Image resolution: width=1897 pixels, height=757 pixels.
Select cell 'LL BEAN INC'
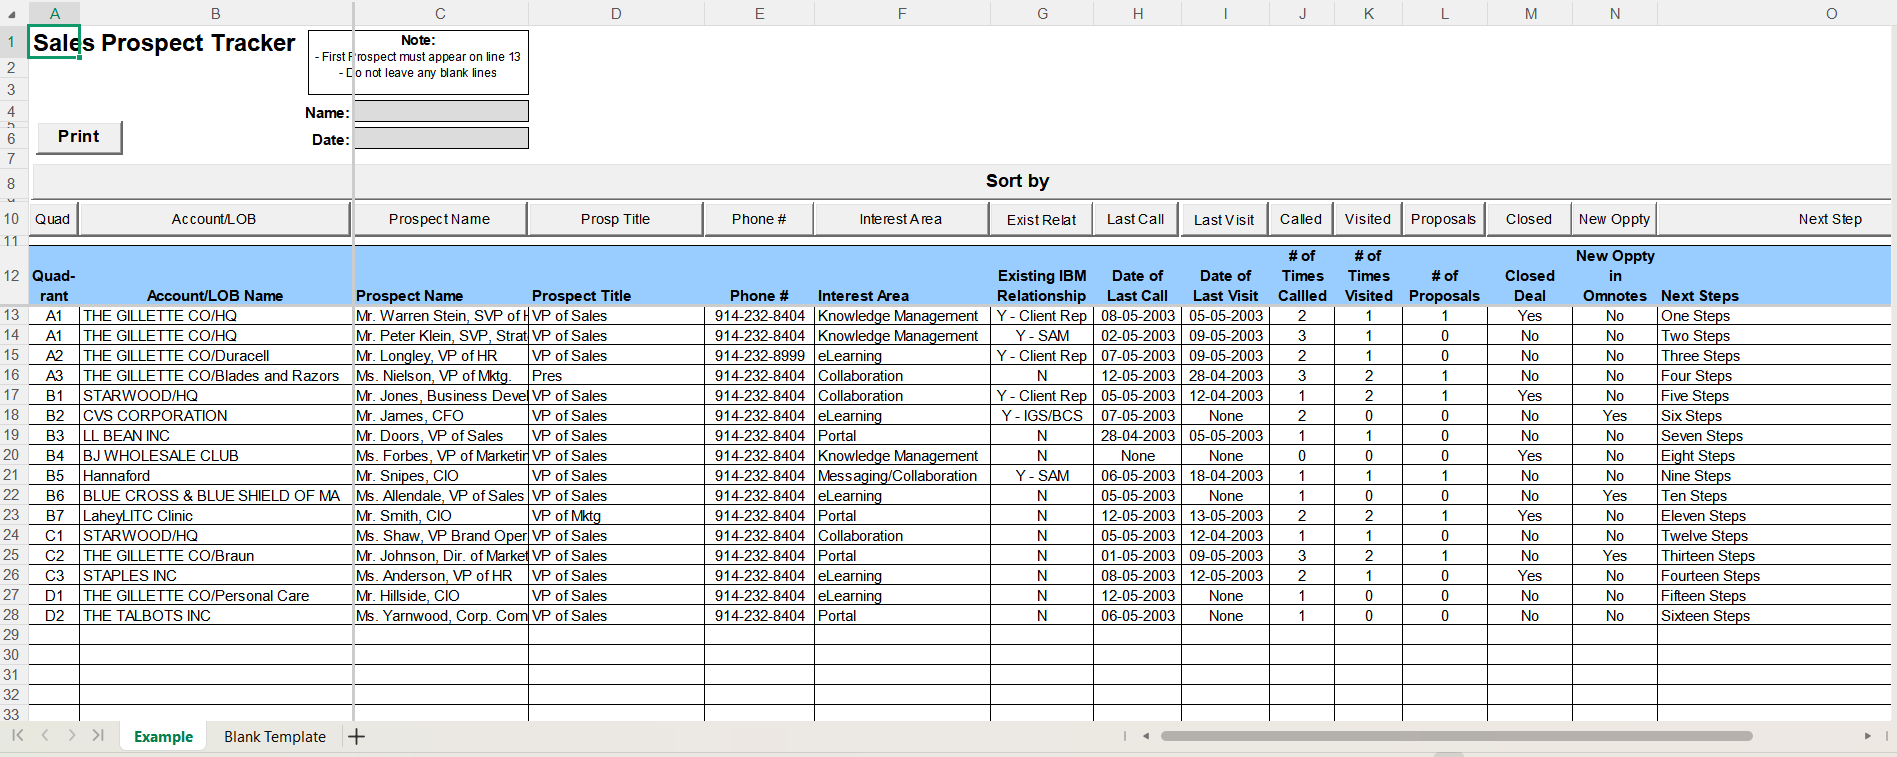pyautogui.click(x=216, y=436)
